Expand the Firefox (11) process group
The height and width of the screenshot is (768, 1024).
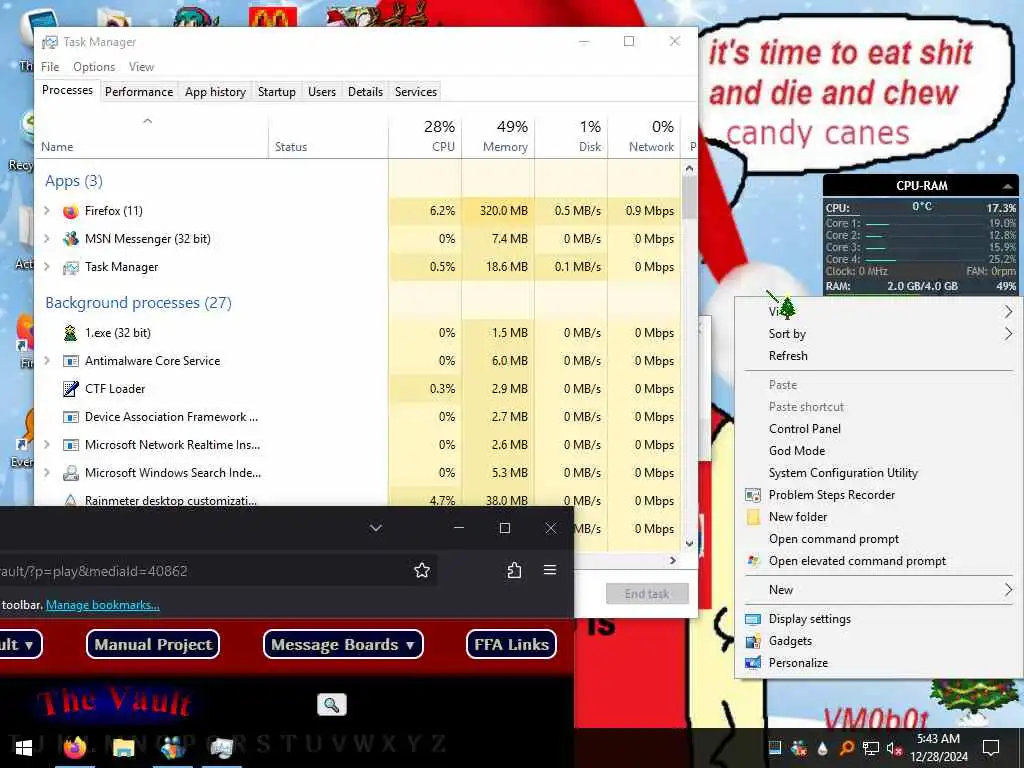(47, 211)
